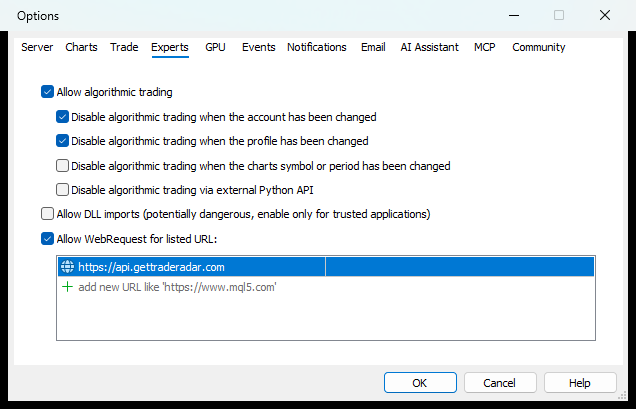Open the Notifications tab

[317, 47]
